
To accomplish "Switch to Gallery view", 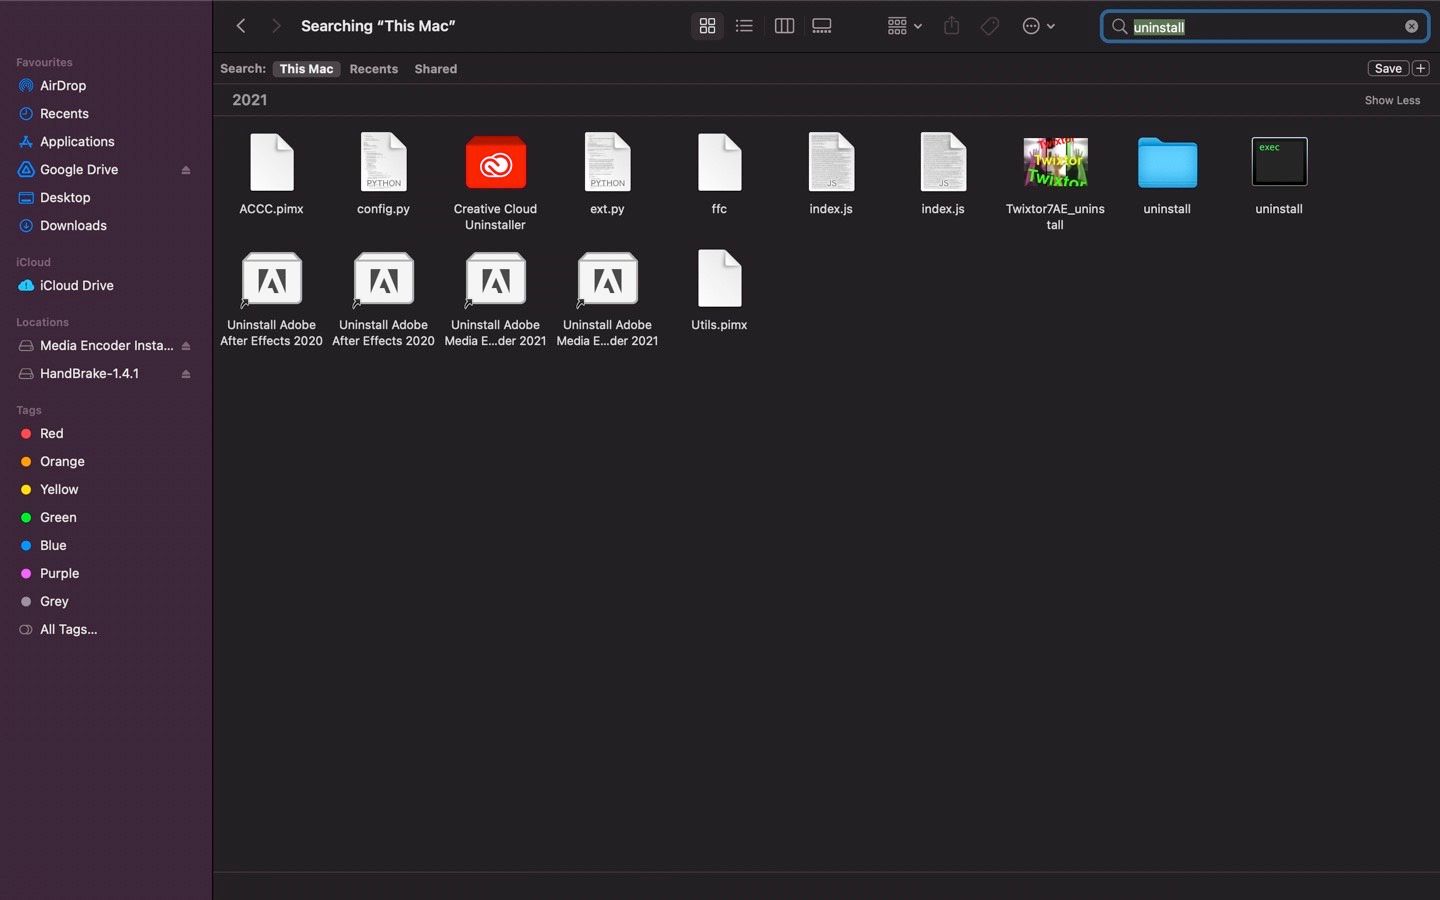I will [x=822, y=25].
